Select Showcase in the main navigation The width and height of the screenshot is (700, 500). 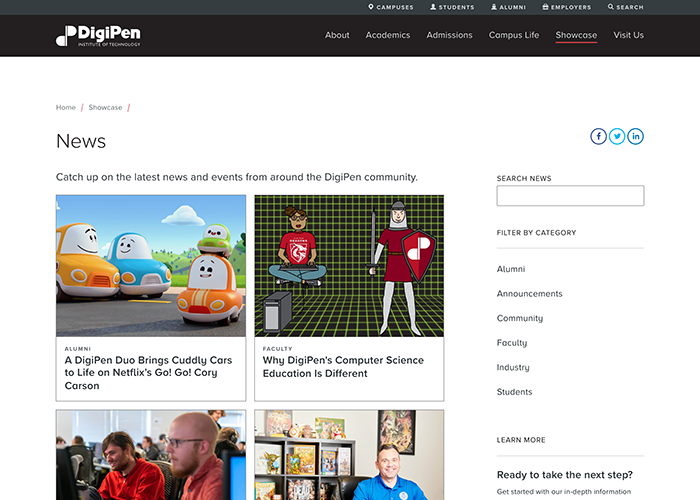pos(576,35)
